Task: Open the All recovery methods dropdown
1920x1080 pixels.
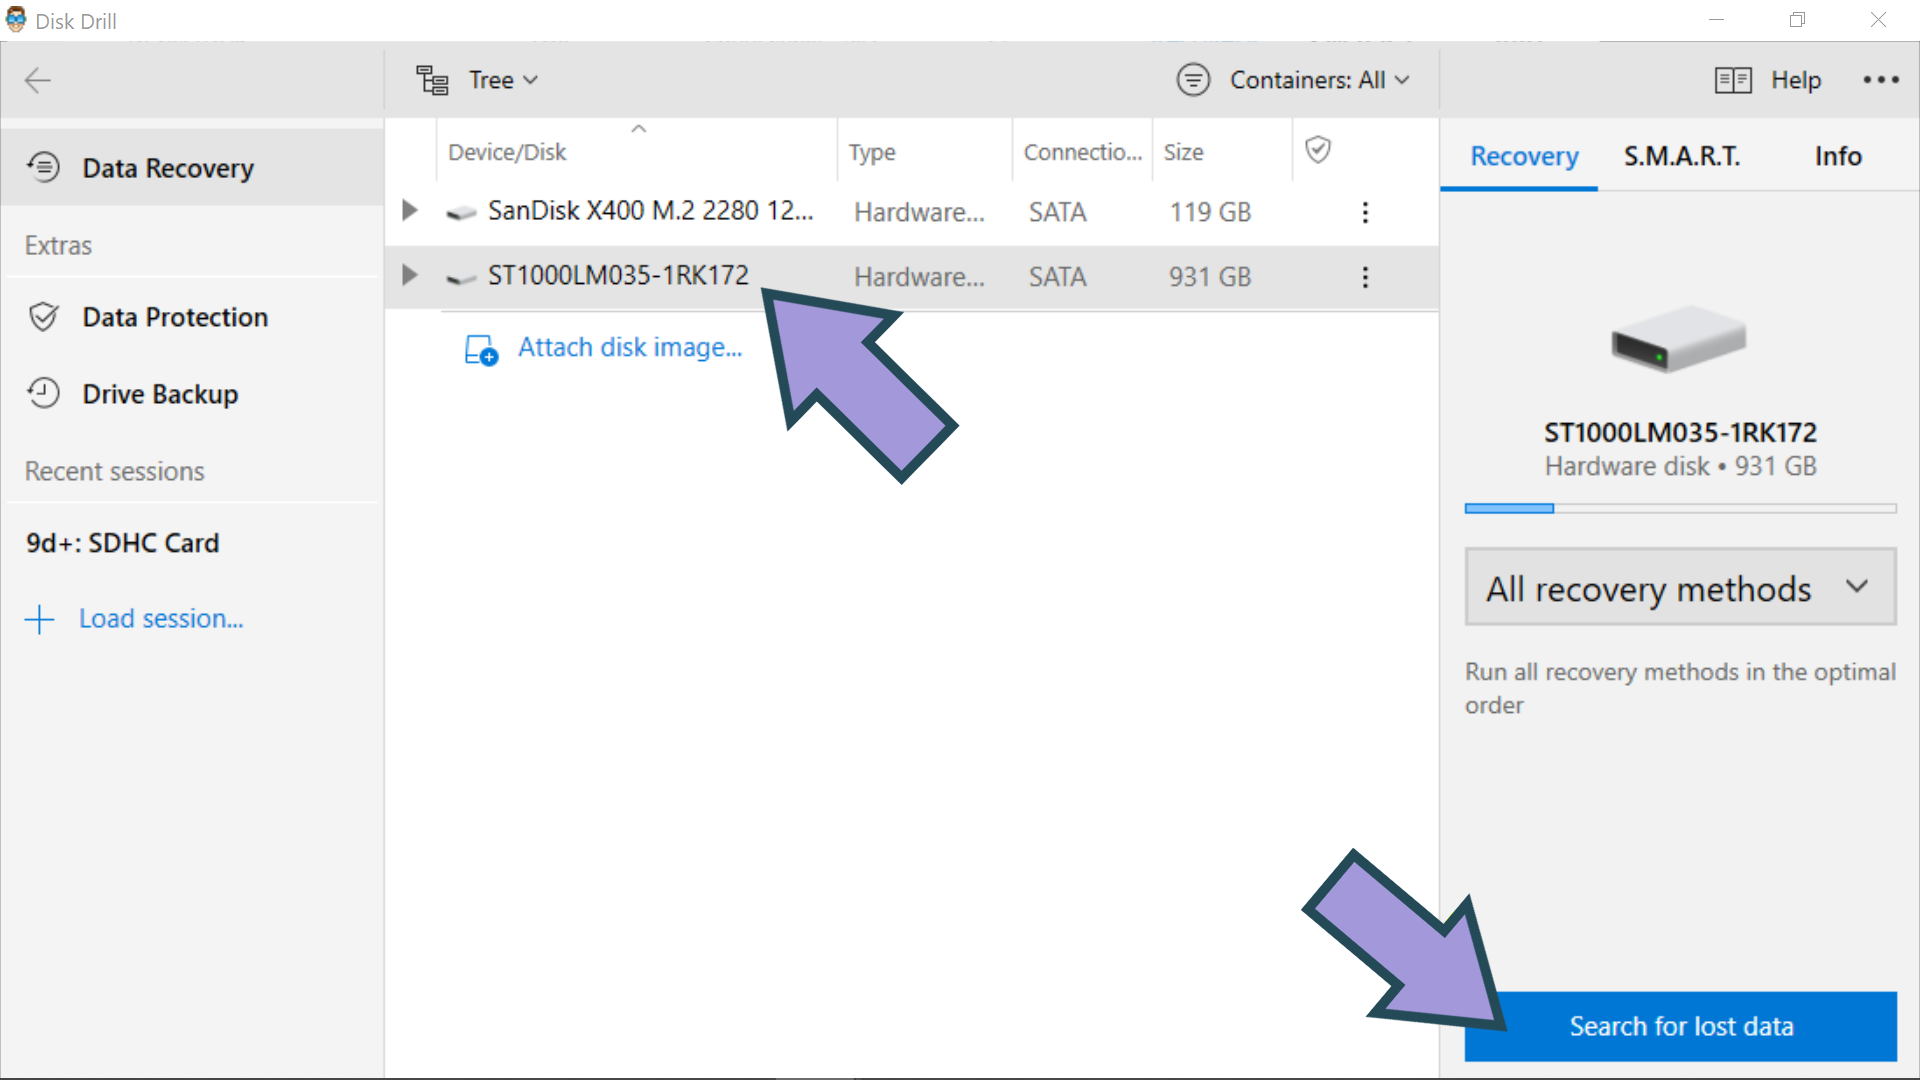Action: tap(1676, 589)
